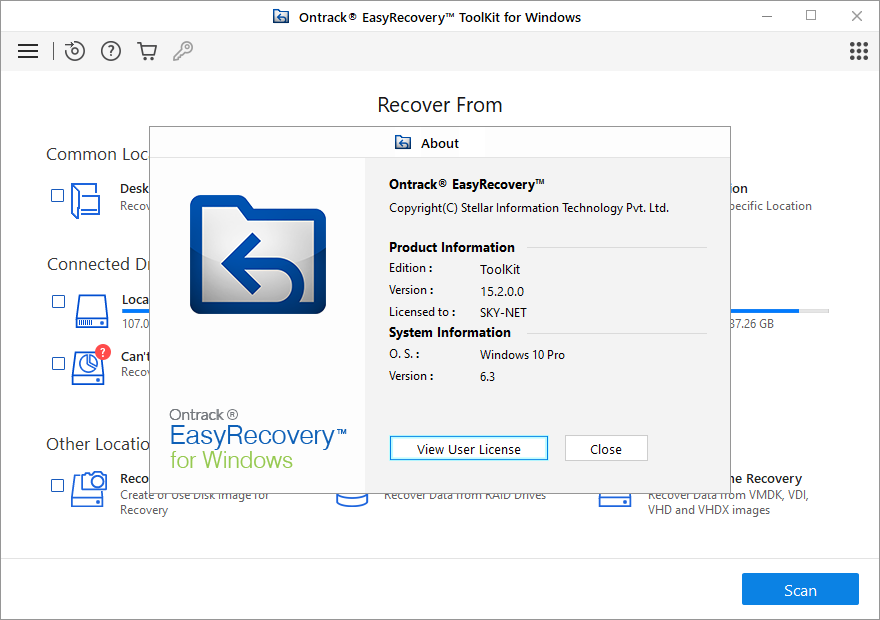880x620 pixels.
Task: Click the app icon in title bar
Action: coord(281,17)
